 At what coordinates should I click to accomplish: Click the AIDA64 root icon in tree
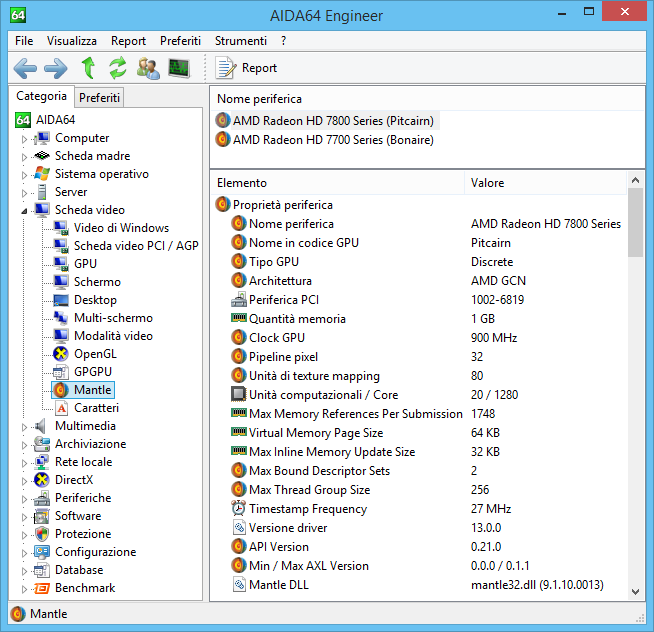[x=23, y=120]
